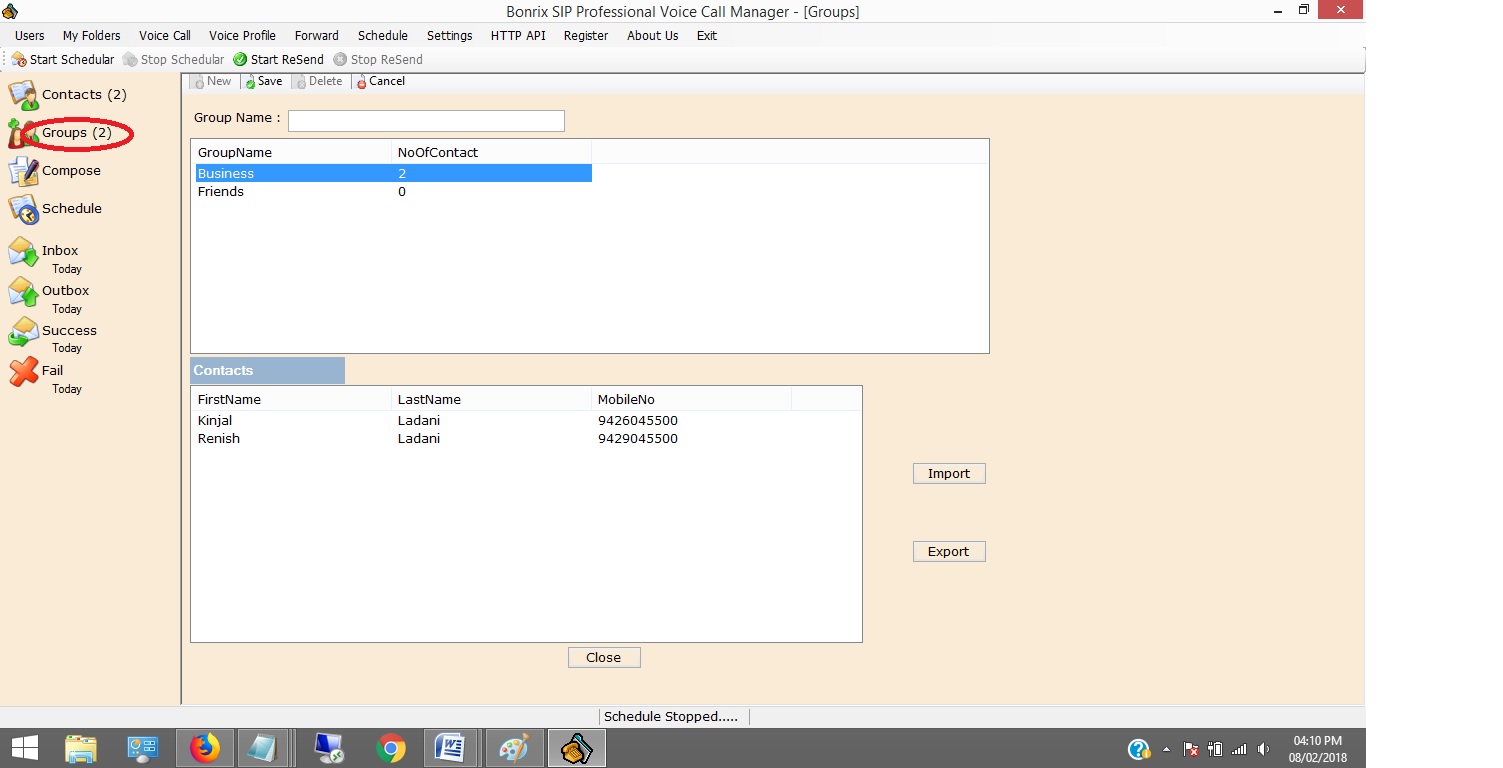
Task: Show hidden tray icons arrow
Action: coord(1166,749)
